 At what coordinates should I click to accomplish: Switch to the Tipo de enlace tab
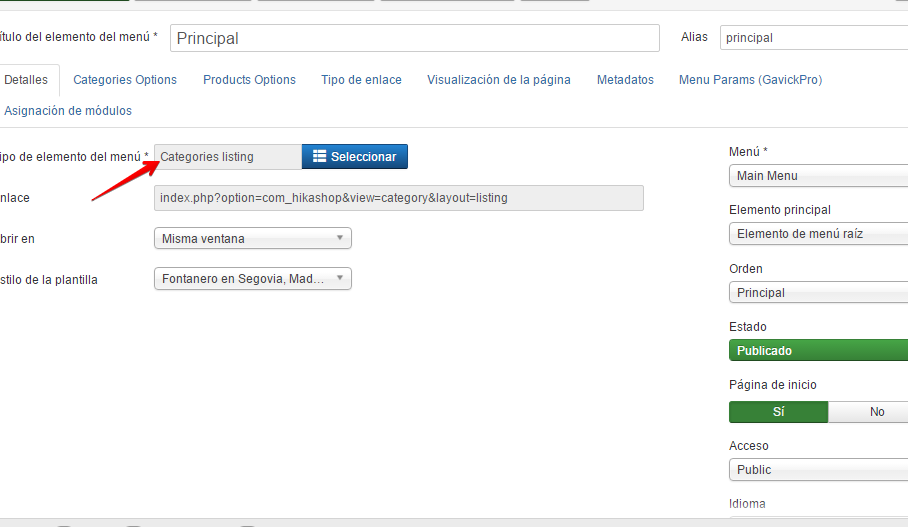(361, 80)
